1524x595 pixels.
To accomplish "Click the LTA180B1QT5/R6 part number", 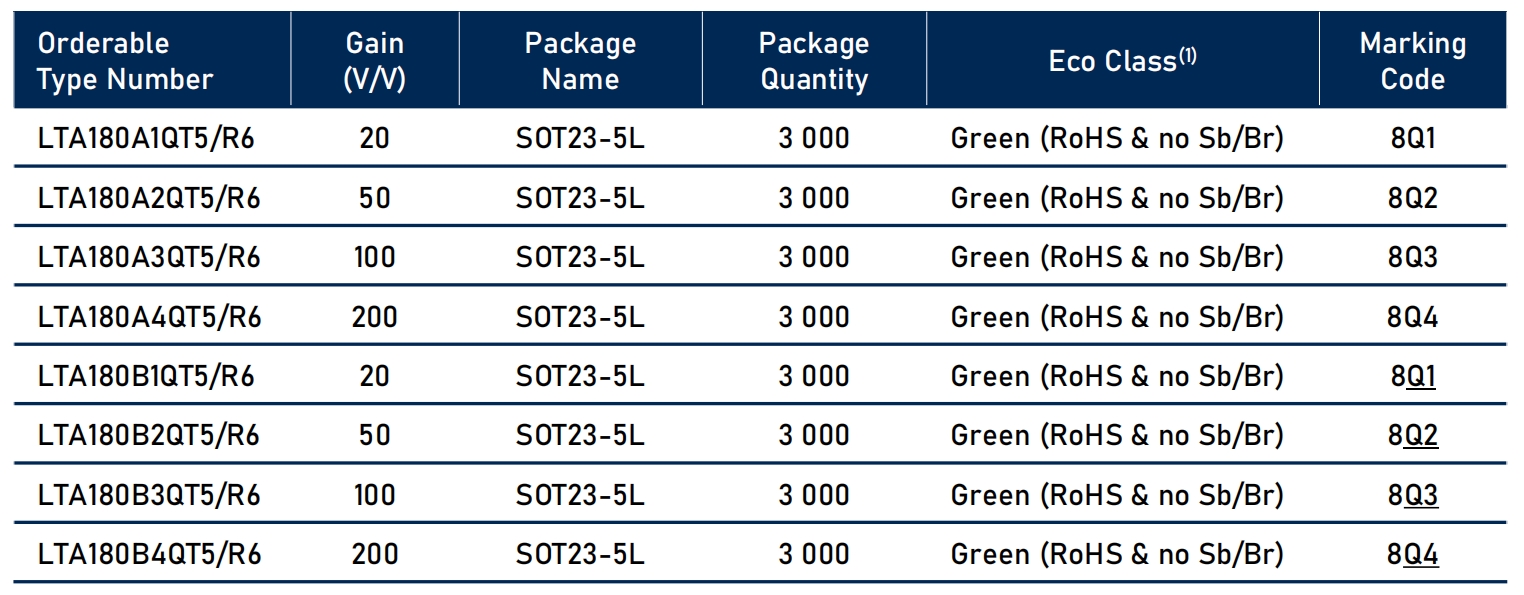I will coord(146,377).
